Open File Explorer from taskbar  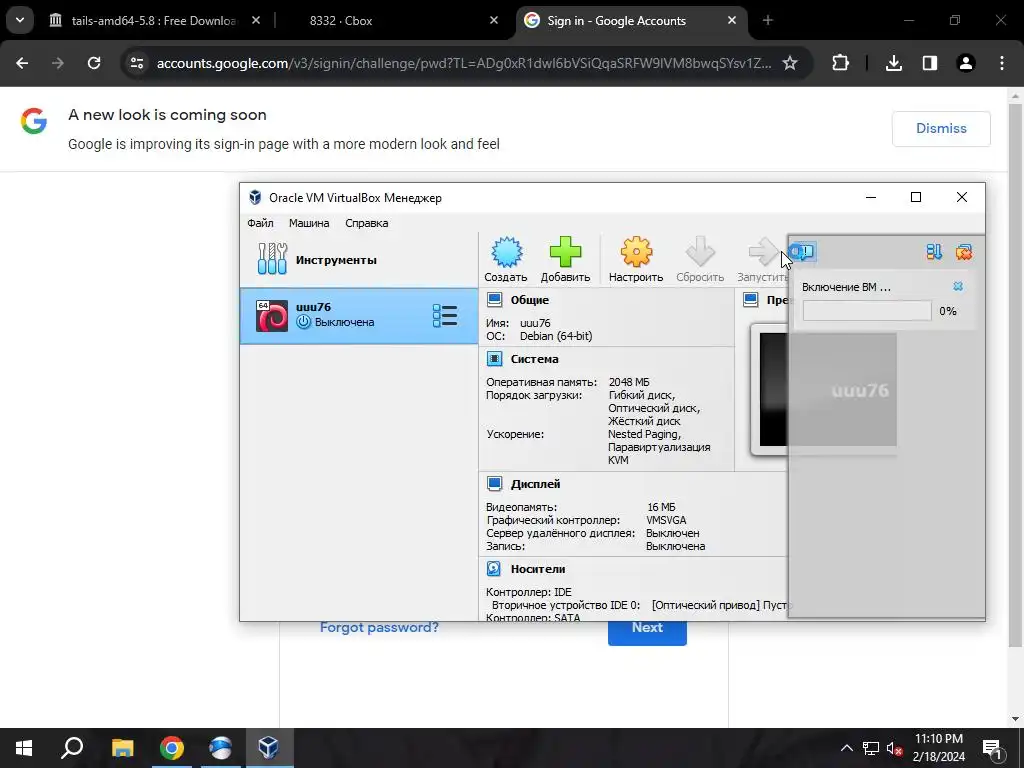tap(122, 748)
